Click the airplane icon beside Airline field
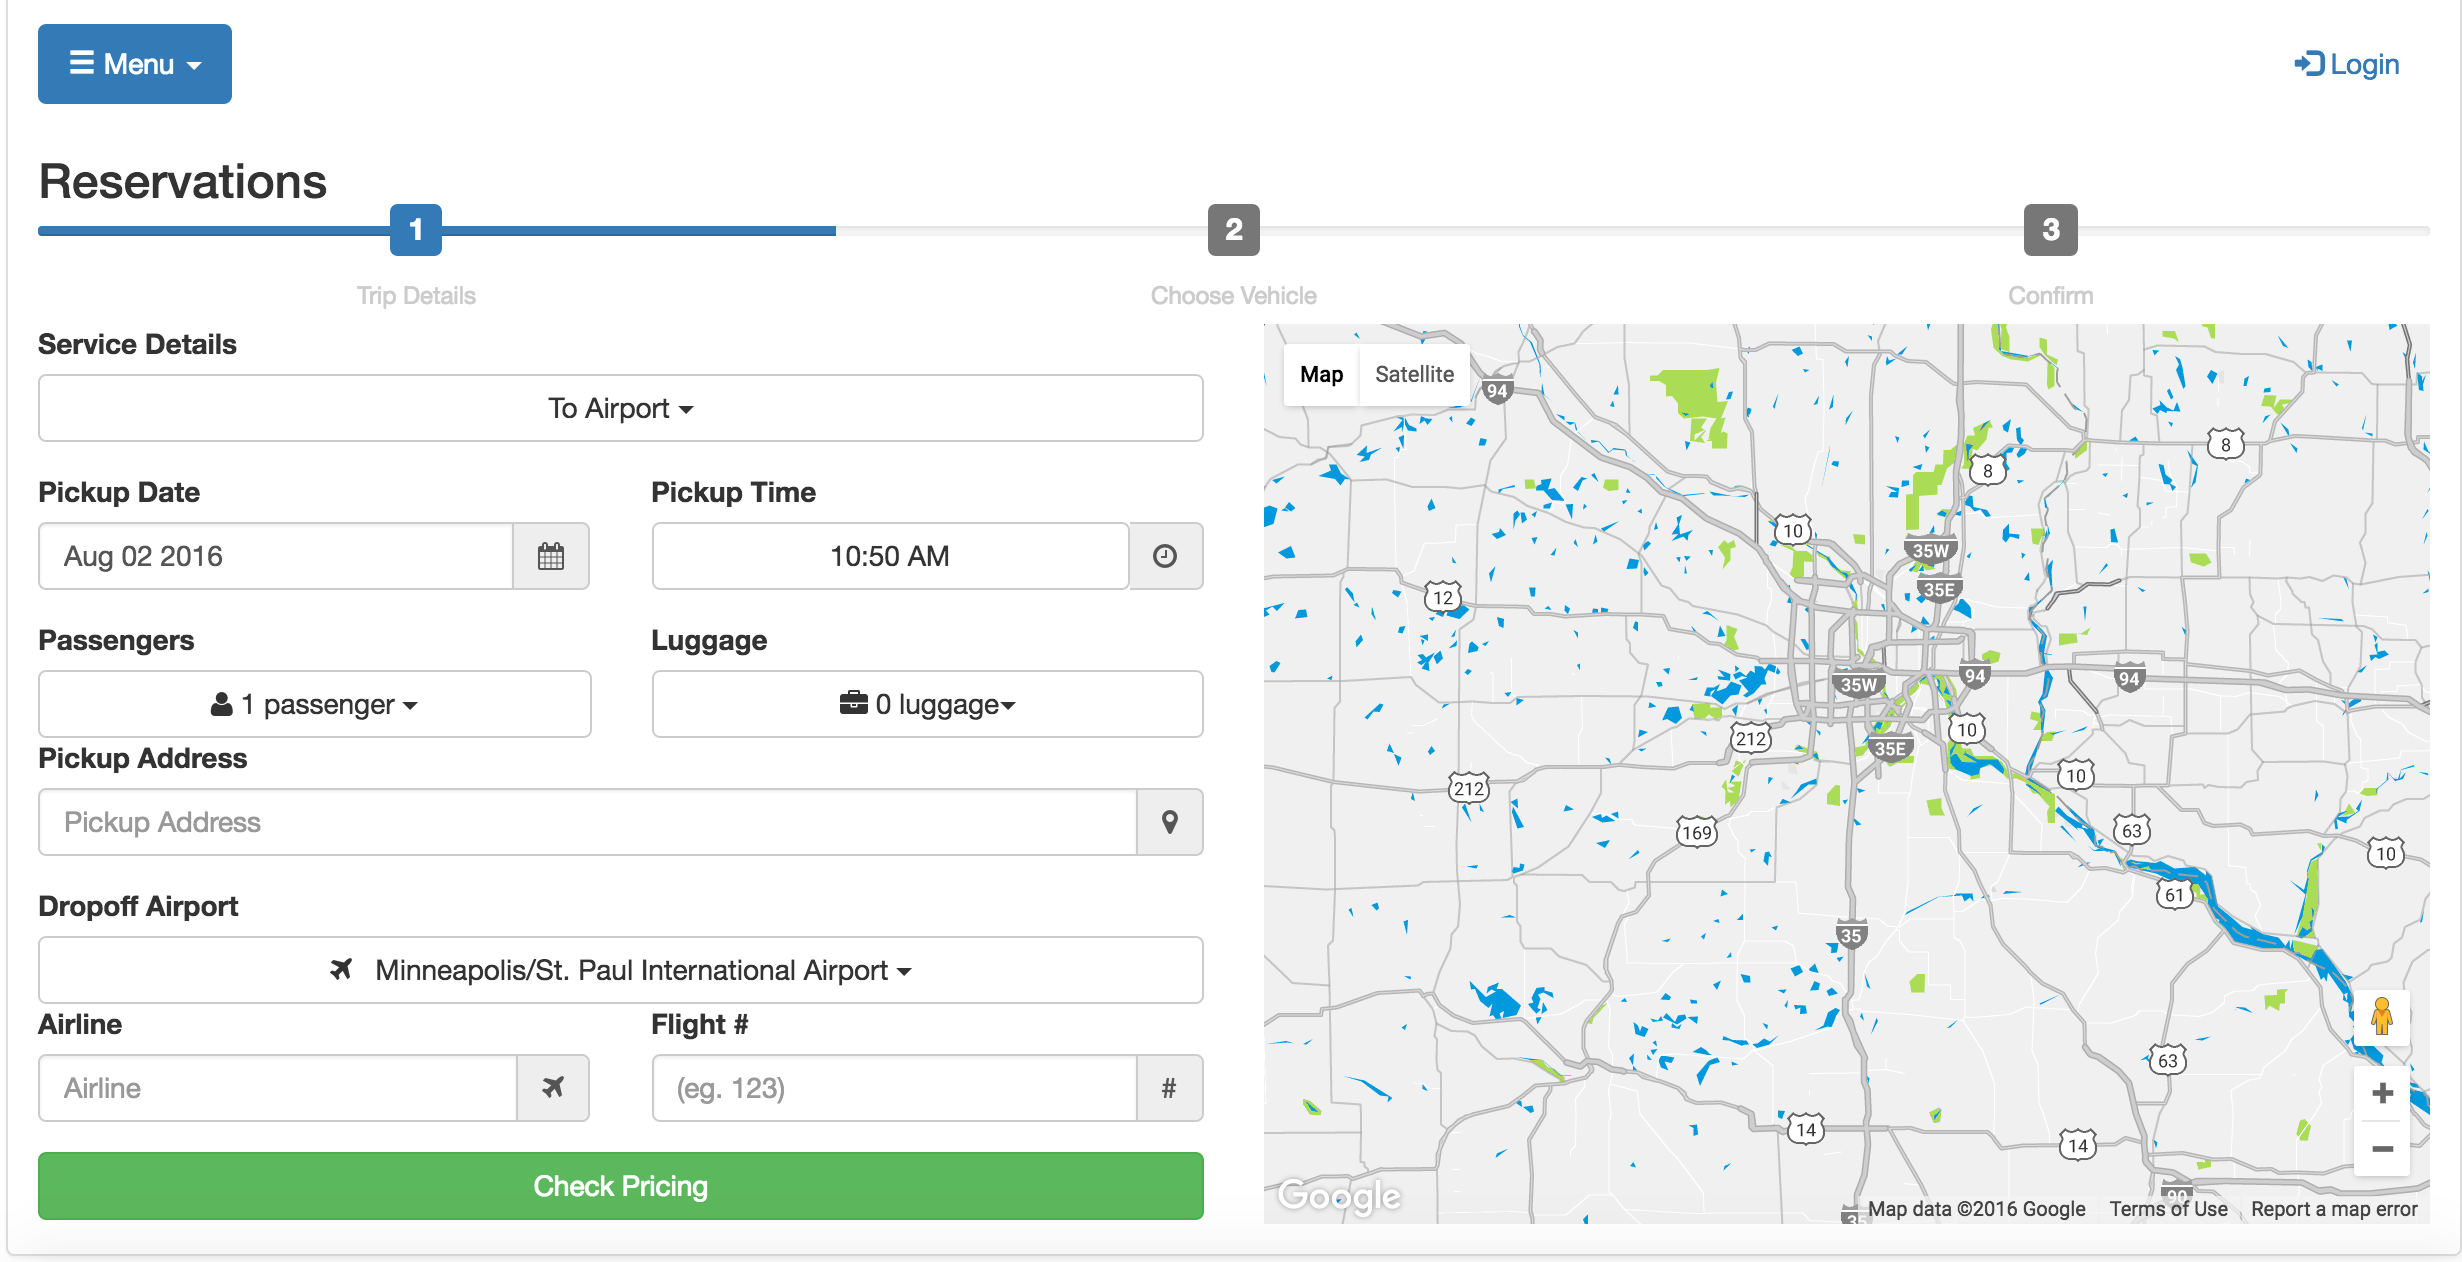 (552, 1088)
